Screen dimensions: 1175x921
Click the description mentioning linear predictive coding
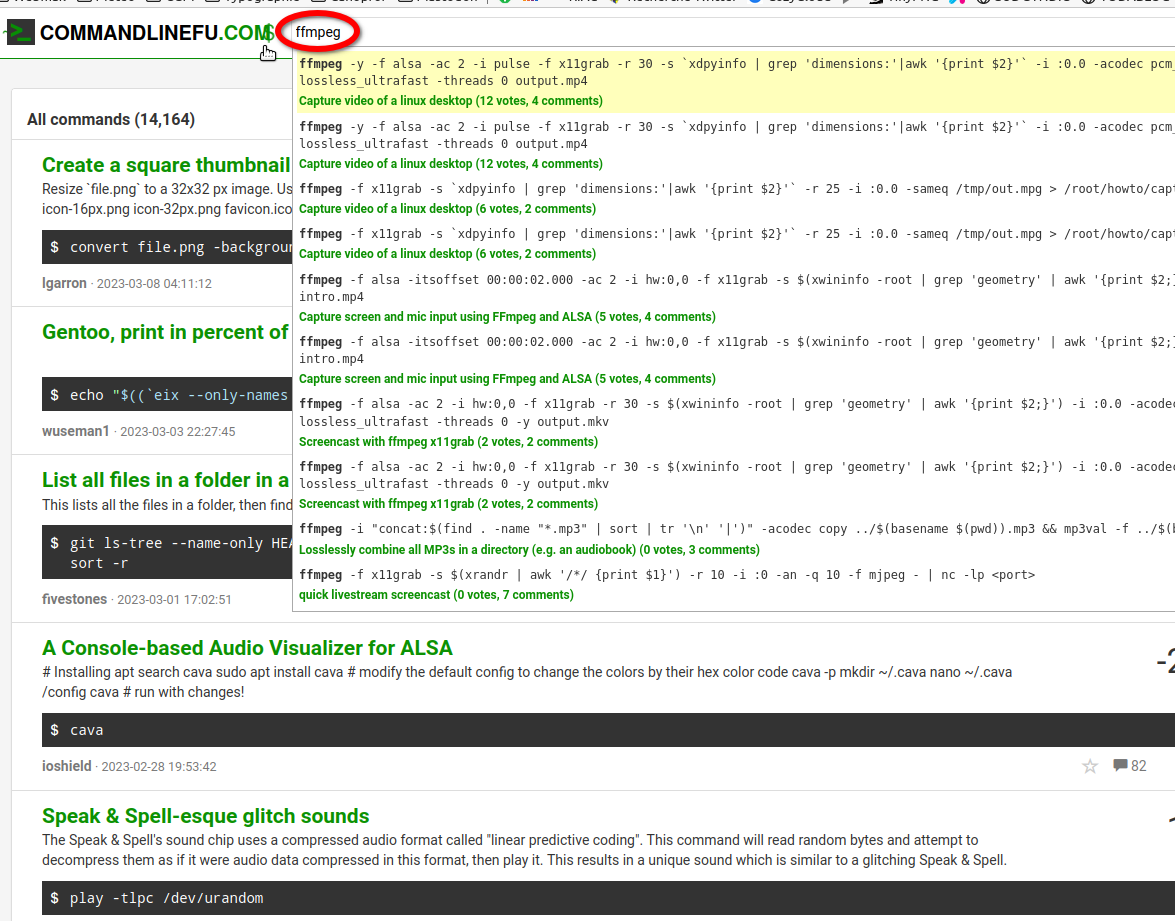click(525, 850)
